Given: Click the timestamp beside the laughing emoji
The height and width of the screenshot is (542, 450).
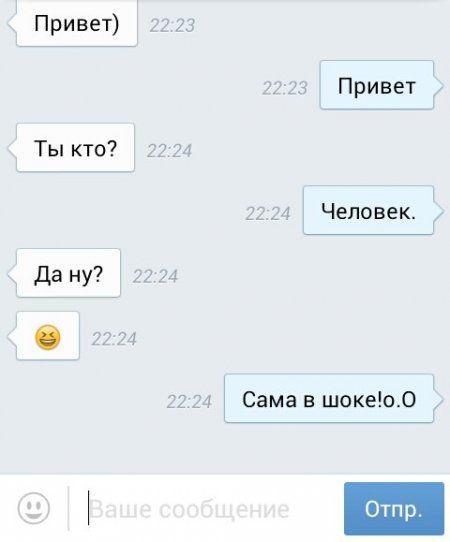Looking at the screenshot, I should [114, 339].
